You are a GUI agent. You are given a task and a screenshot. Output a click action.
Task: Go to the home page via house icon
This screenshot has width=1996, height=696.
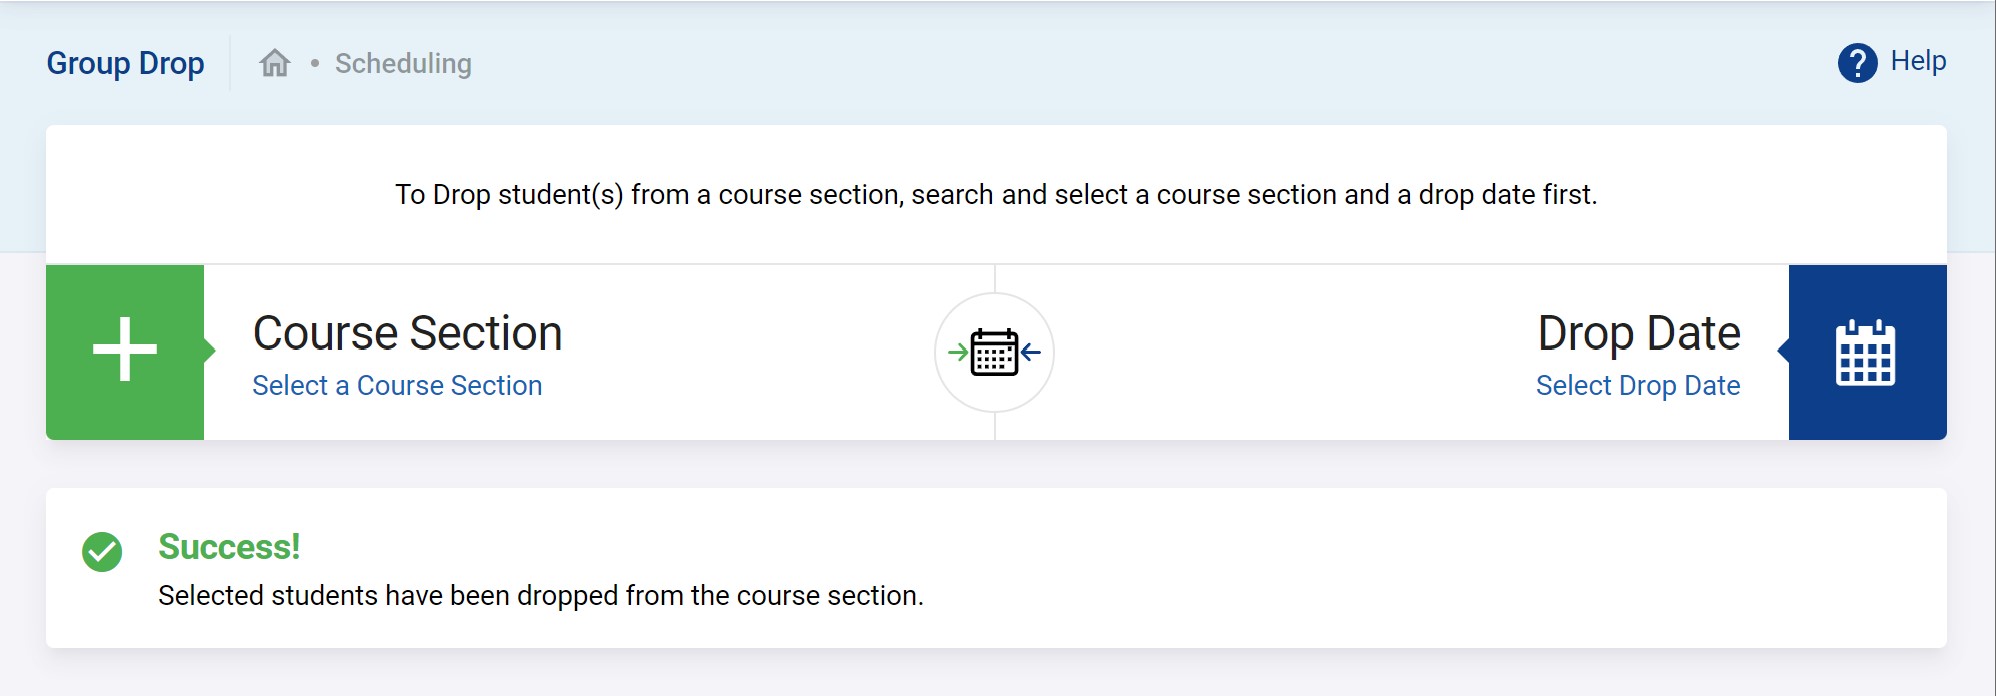[x=275, y=63]
